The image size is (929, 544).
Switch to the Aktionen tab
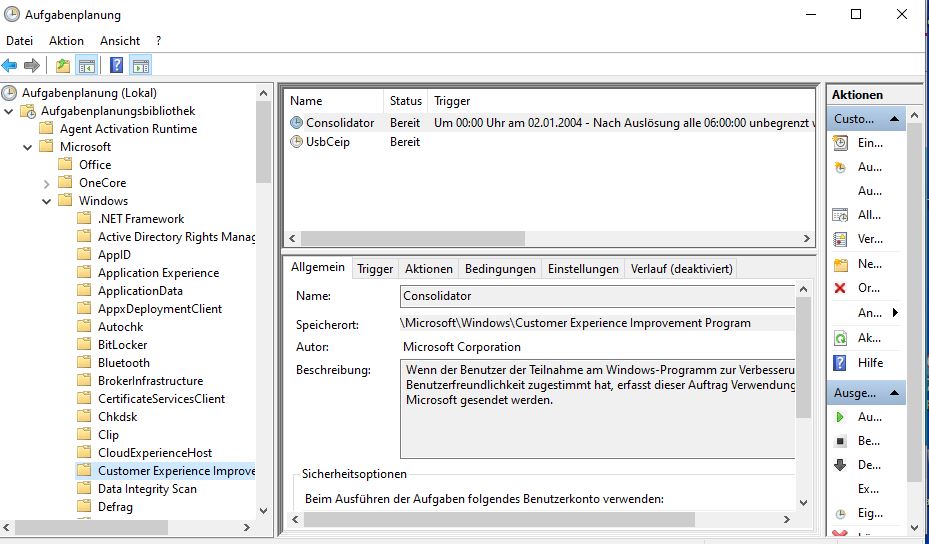[x=429, y=269]
